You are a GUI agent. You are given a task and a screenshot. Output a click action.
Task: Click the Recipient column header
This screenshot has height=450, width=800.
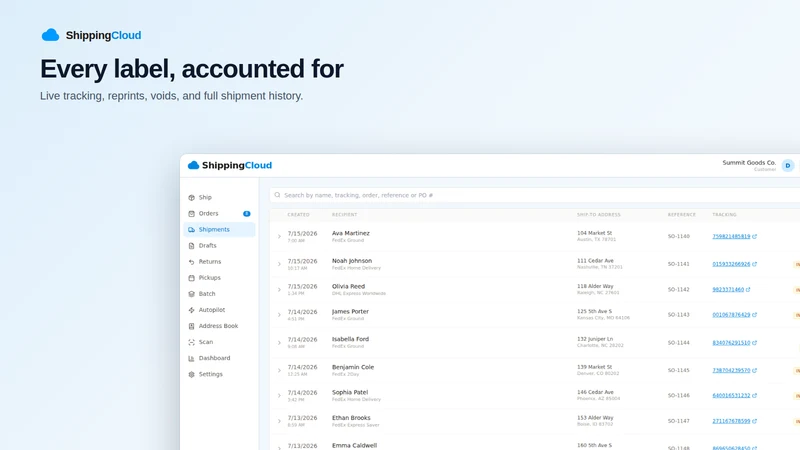(x=344, y=215)
